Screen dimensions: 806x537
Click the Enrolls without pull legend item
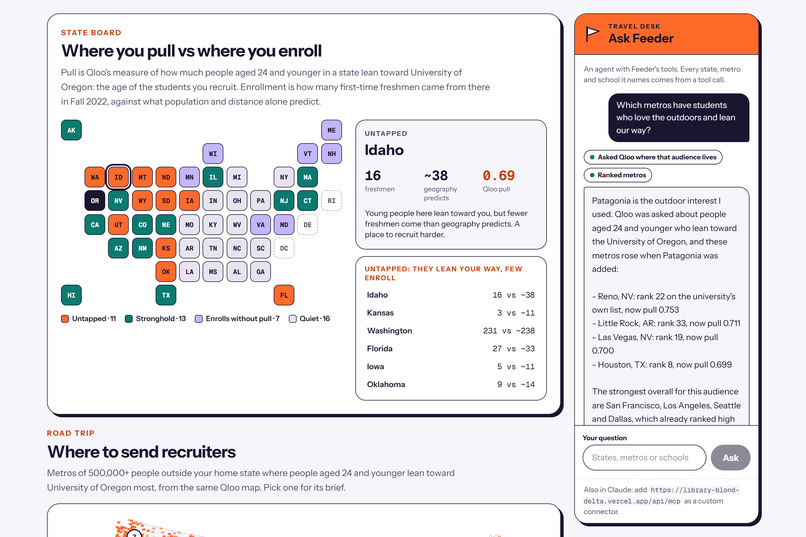click(x=237, y=319)
